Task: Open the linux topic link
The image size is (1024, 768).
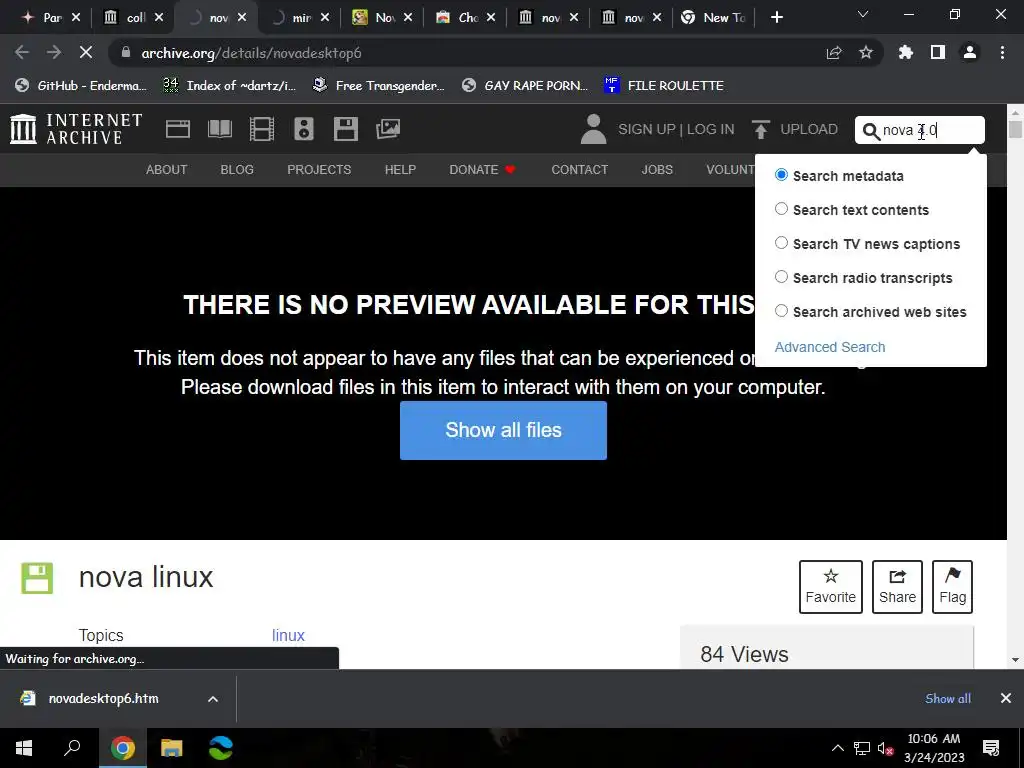Action: coord(288,635)
